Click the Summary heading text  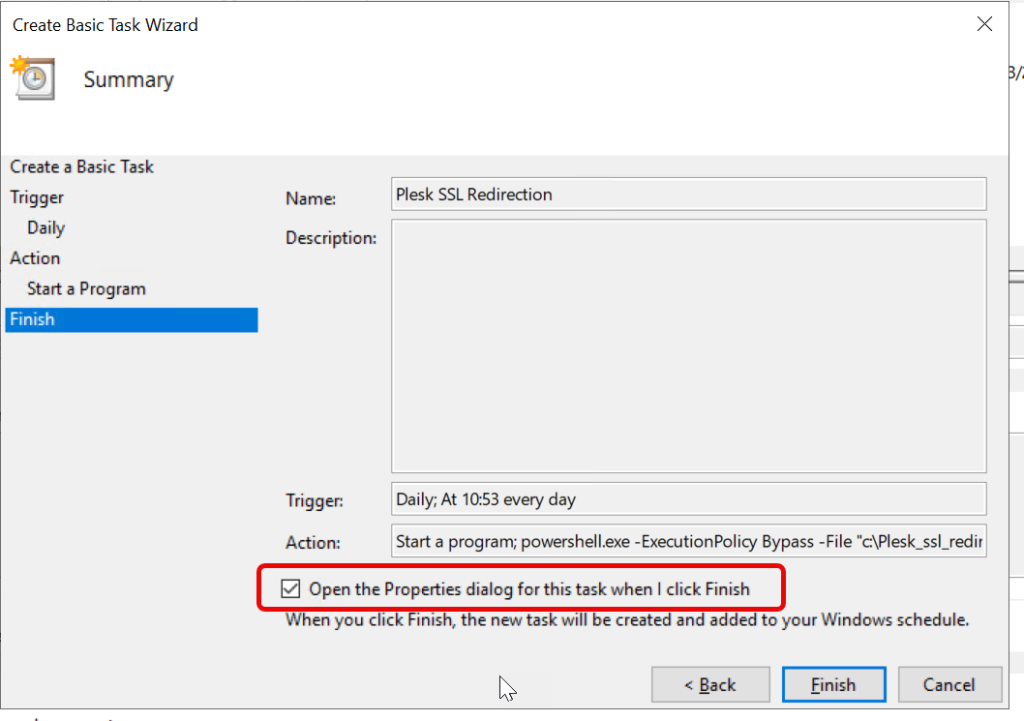[x=129, y=80]
